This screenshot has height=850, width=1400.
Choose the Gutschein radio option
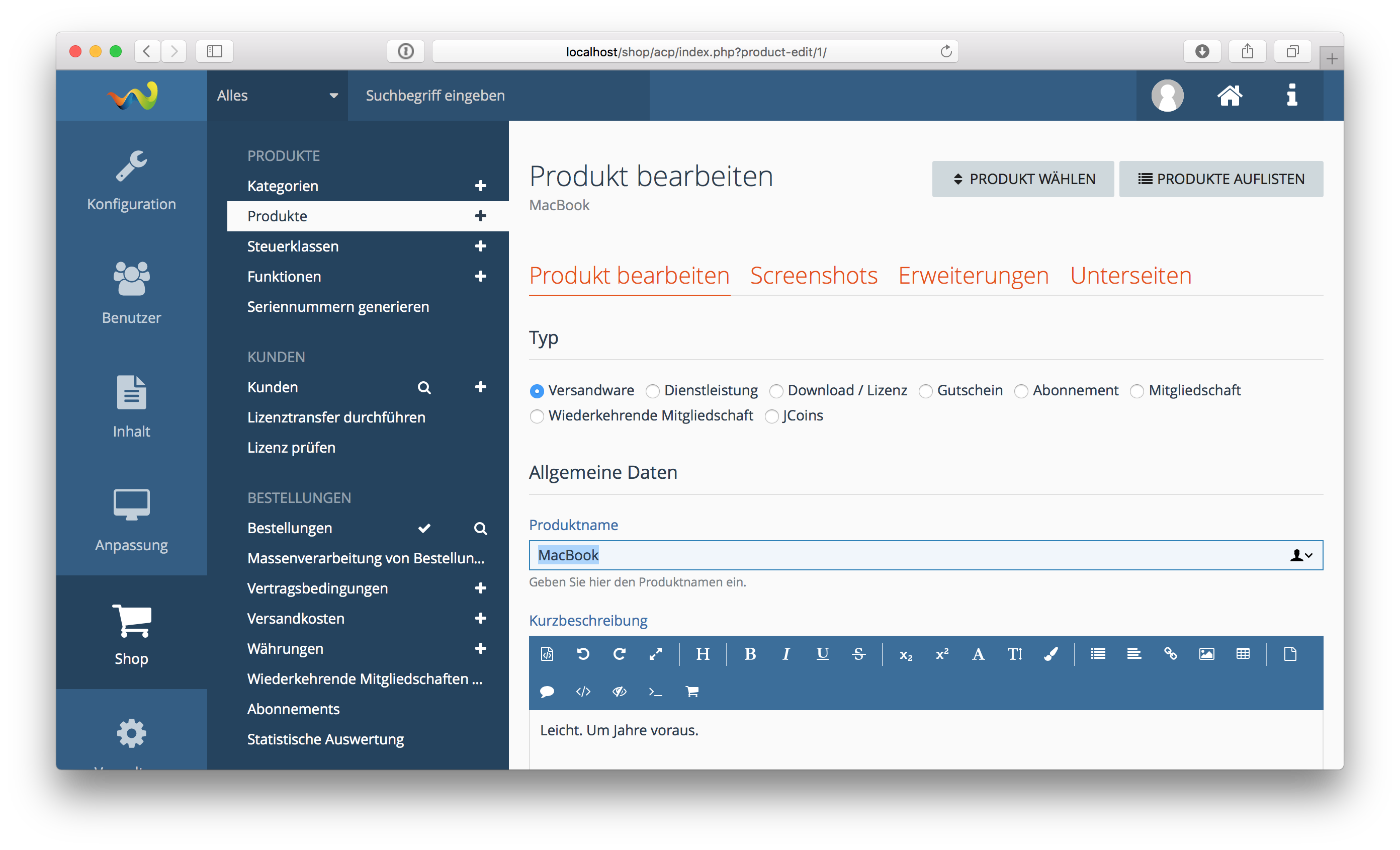(x=926, y=391)
